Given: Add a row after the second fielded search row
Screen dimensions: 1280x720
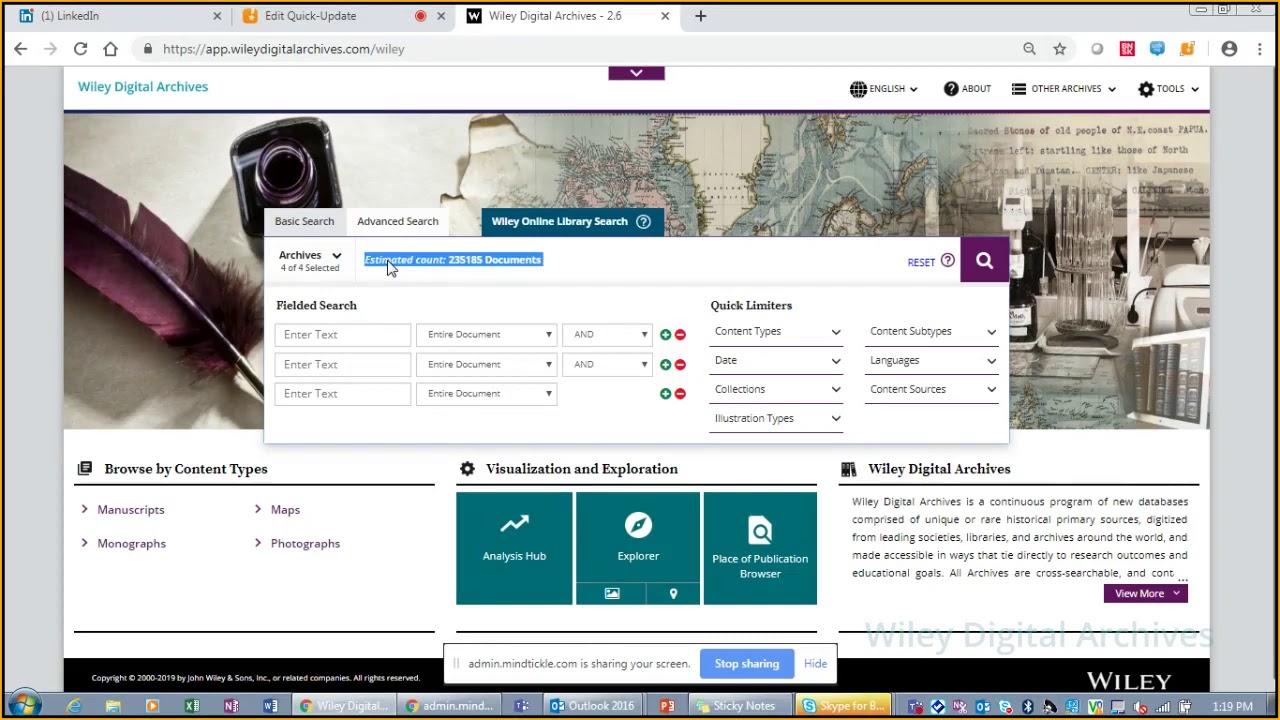Looking at the screenshot, I should (665, 365).
